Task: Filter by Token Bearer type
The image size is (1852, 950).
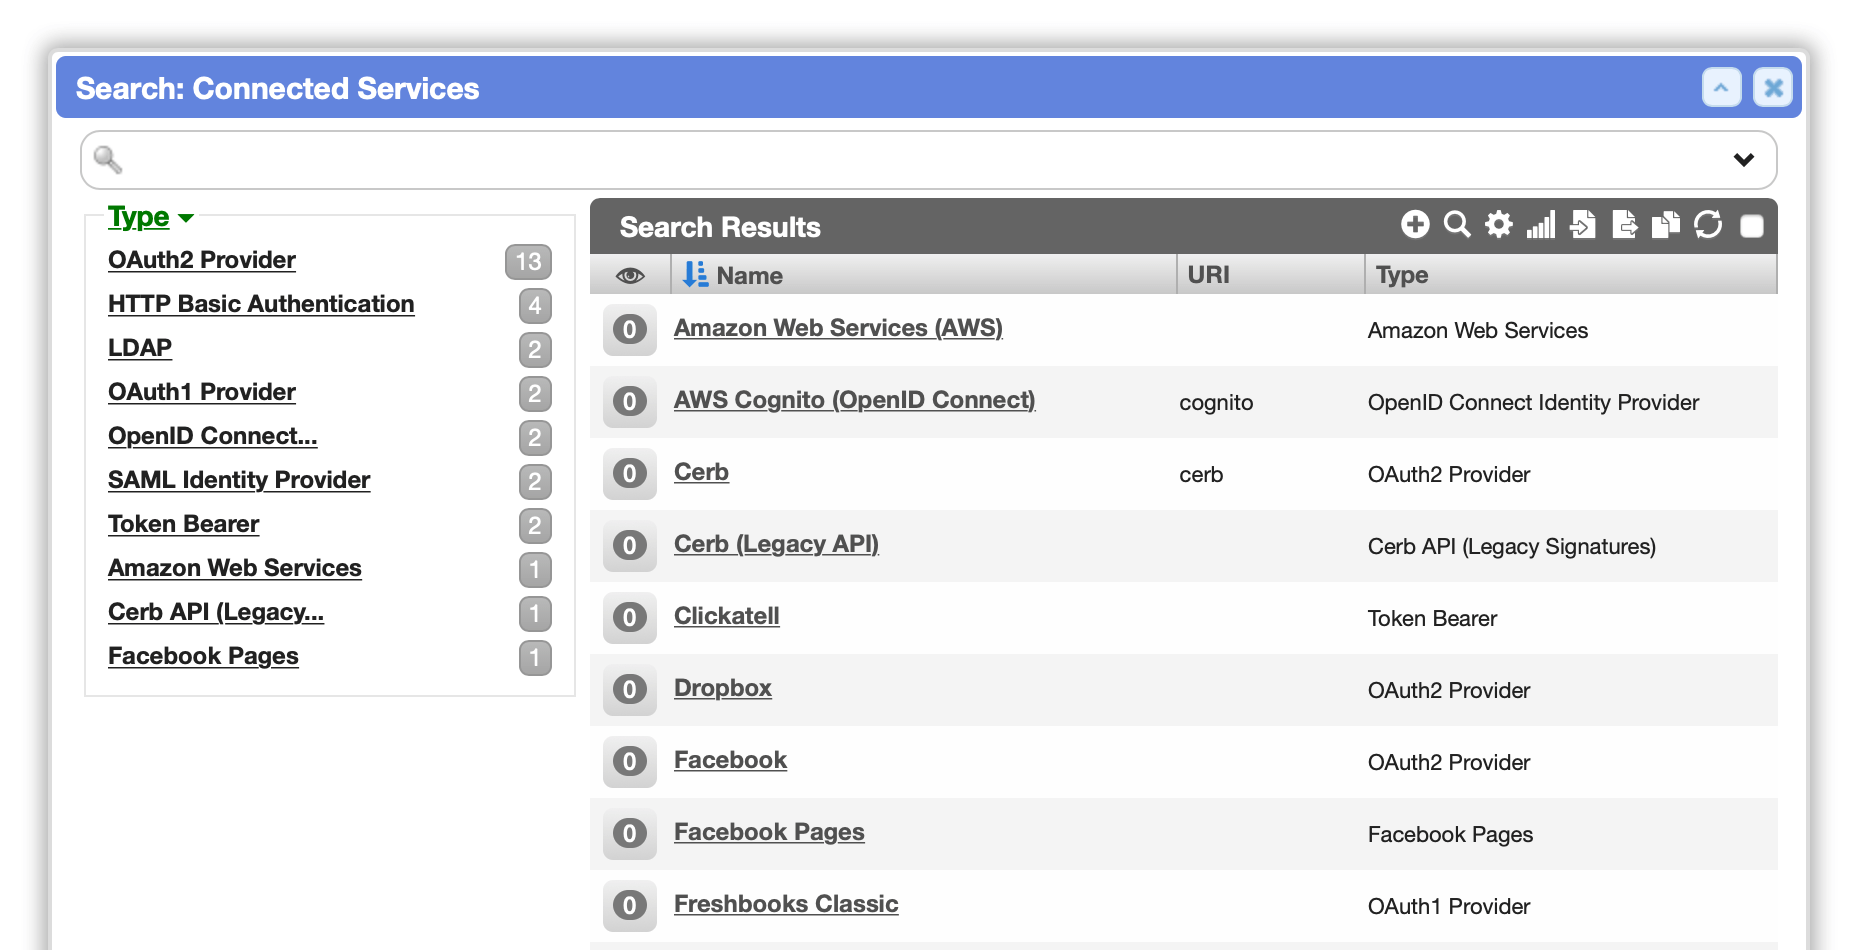Action: (184, 524)
